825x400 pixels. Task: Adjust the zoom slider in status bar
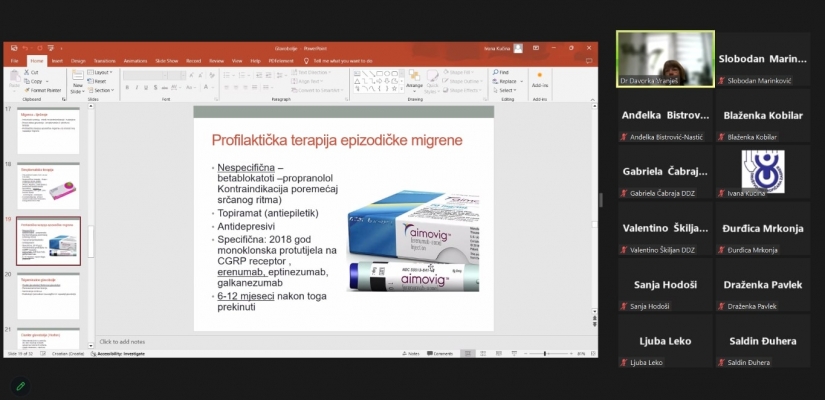[x=543, y=353]
